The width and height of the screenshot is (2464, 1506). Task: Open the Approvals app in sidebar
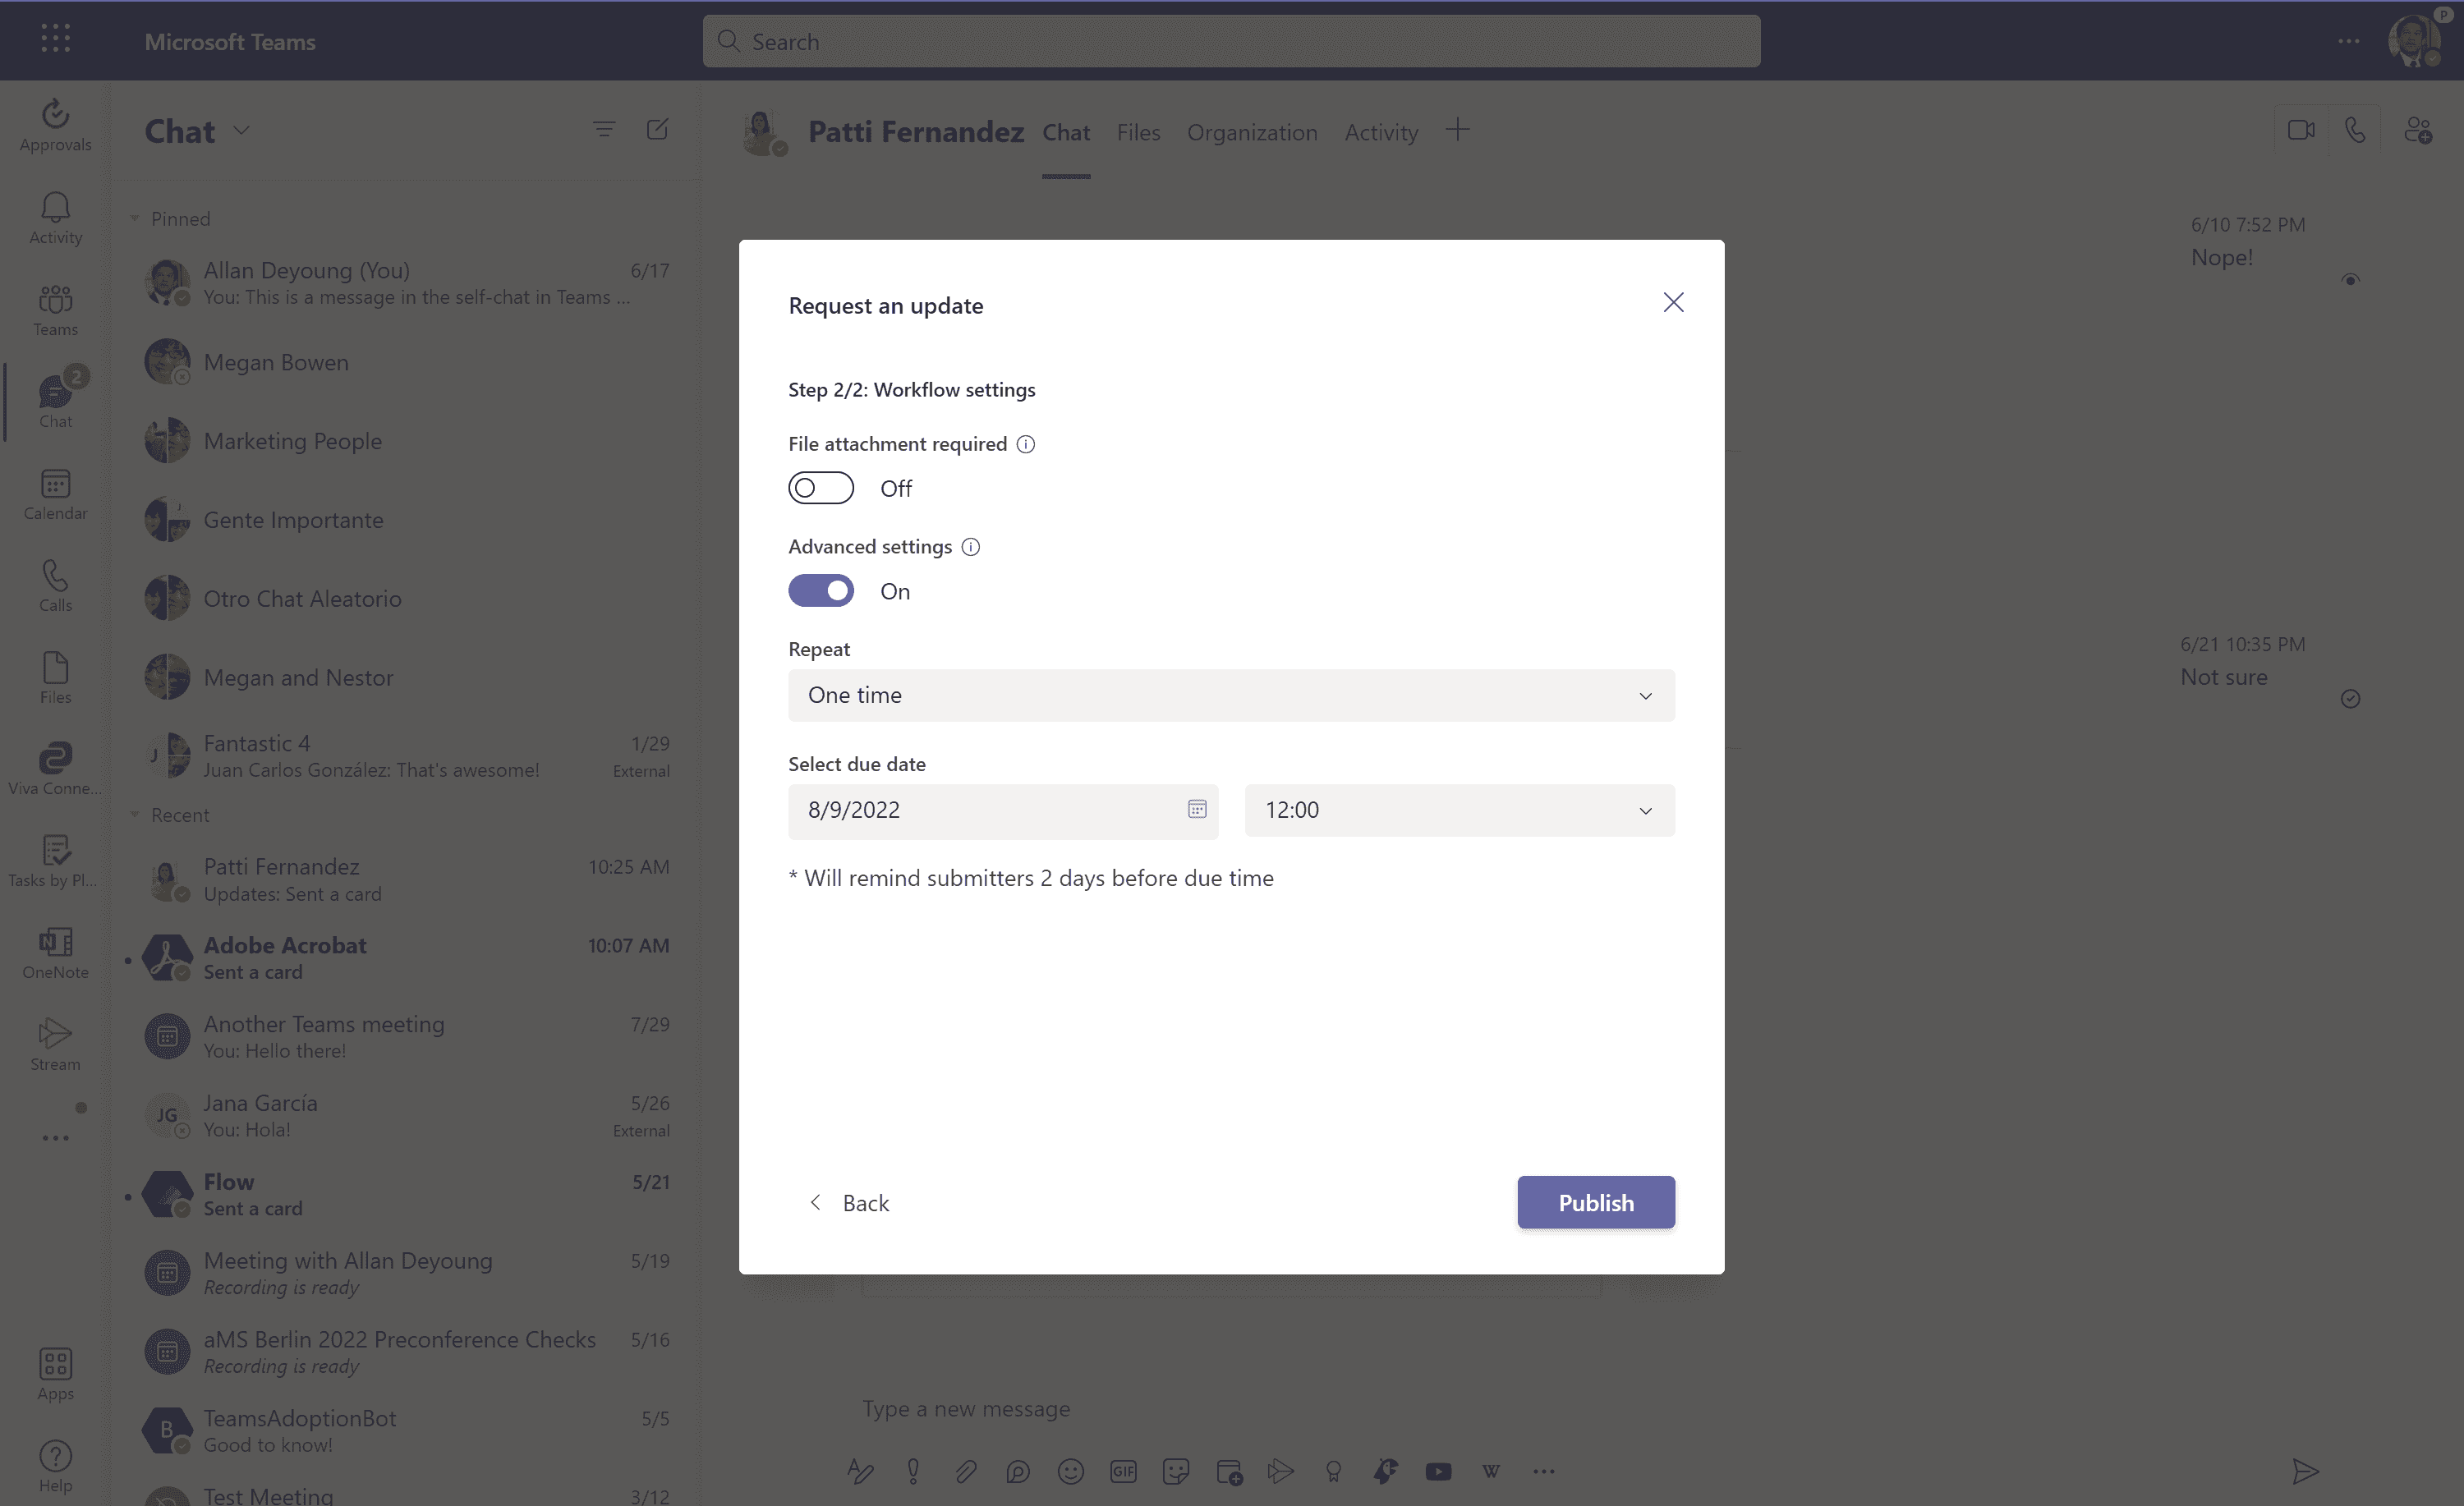tap(55, 125)
